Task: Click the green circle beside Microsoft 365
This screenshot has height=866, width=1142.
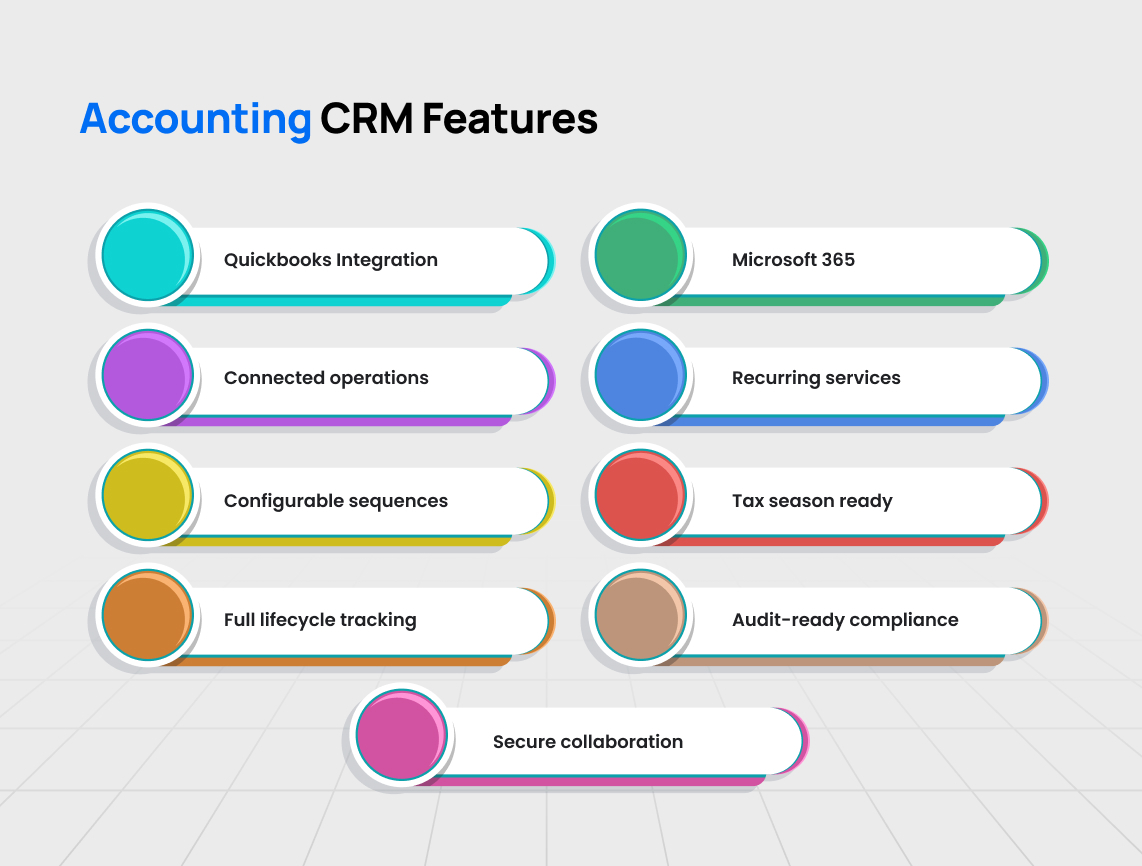Action: point(641,255)
